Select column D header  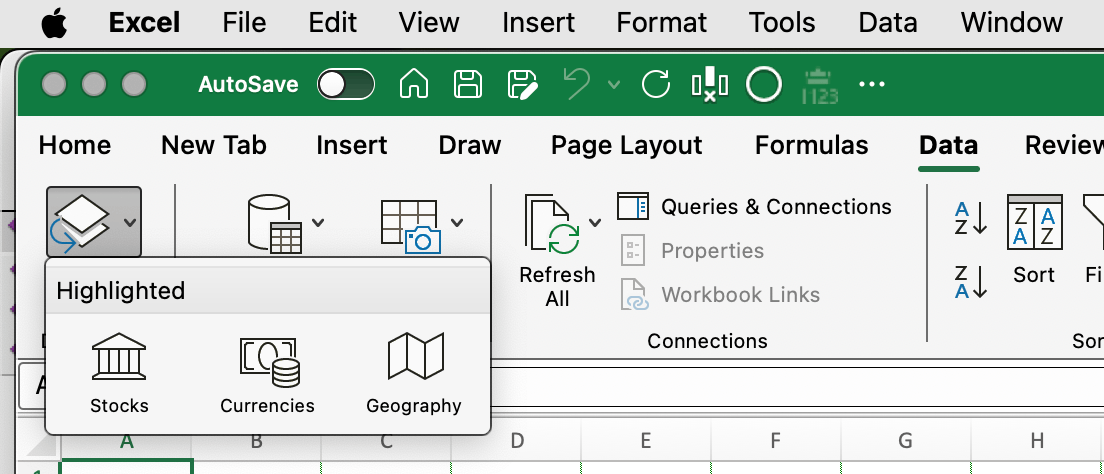coord(517,441)
